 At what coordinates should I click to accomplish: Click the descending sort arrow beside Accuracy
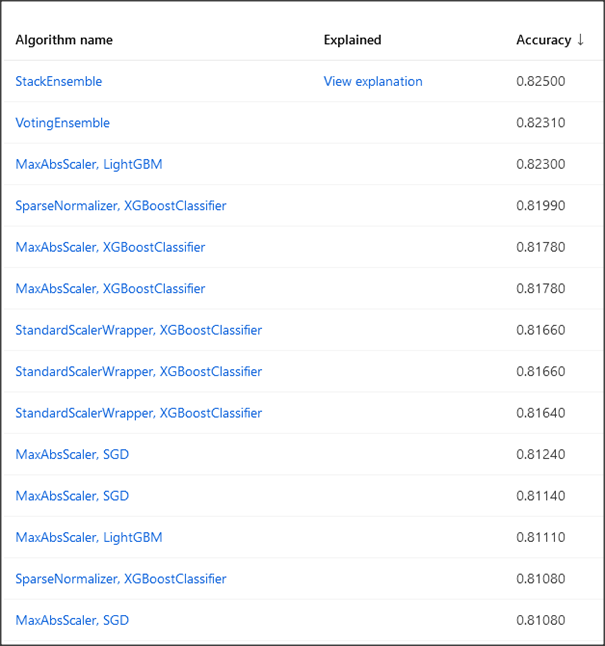(x=580, y=40)
